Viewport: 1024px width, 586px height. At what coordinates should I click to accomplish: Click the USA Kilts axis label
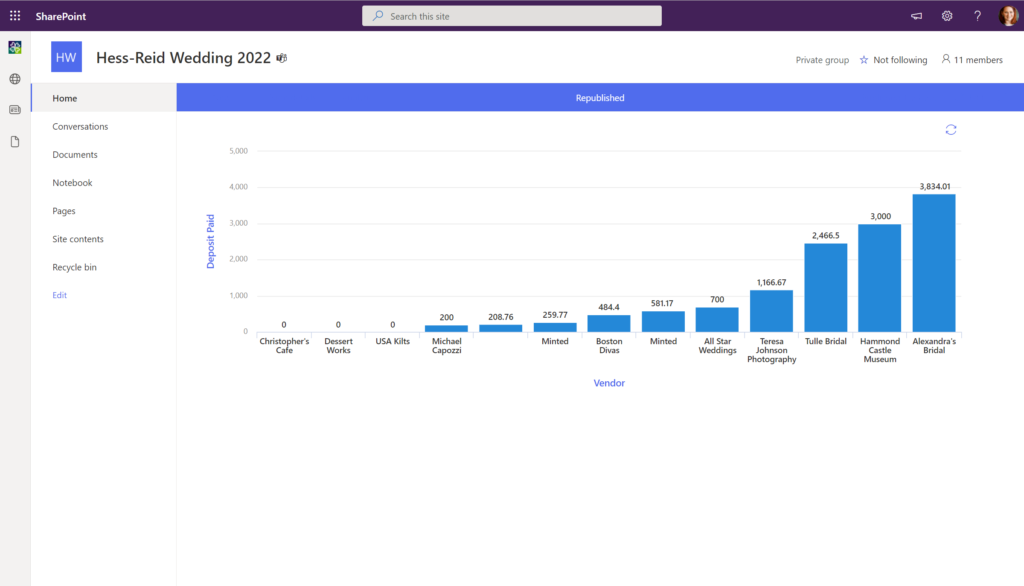(392, 341)
